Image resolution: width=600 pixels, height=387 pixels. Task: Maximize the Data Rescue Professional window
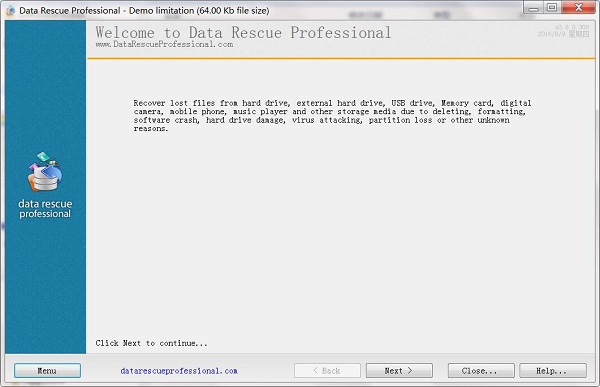[x=552, y=8]
